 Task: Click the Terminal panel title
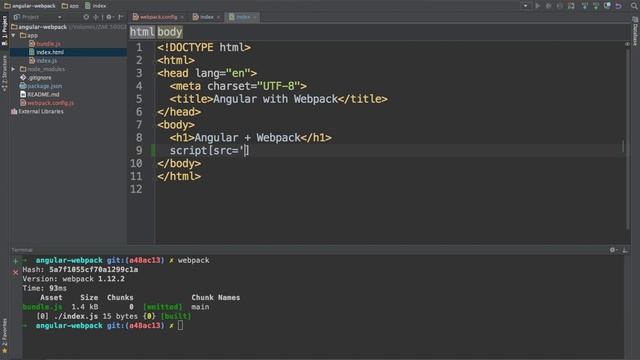tap(22, 250)
